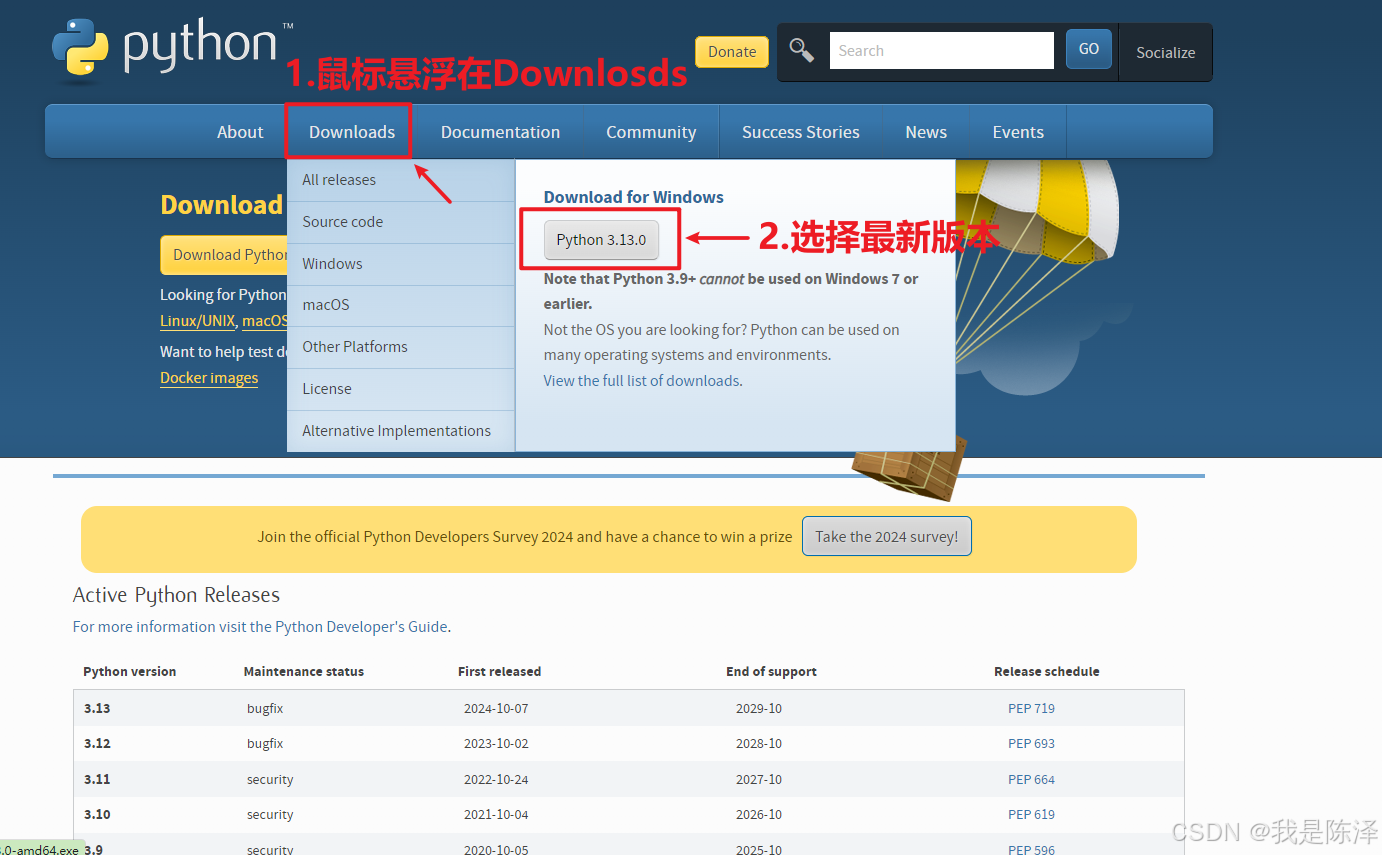Open the Events menu
Viewport: 1382px width, 855px height.
1018,132
